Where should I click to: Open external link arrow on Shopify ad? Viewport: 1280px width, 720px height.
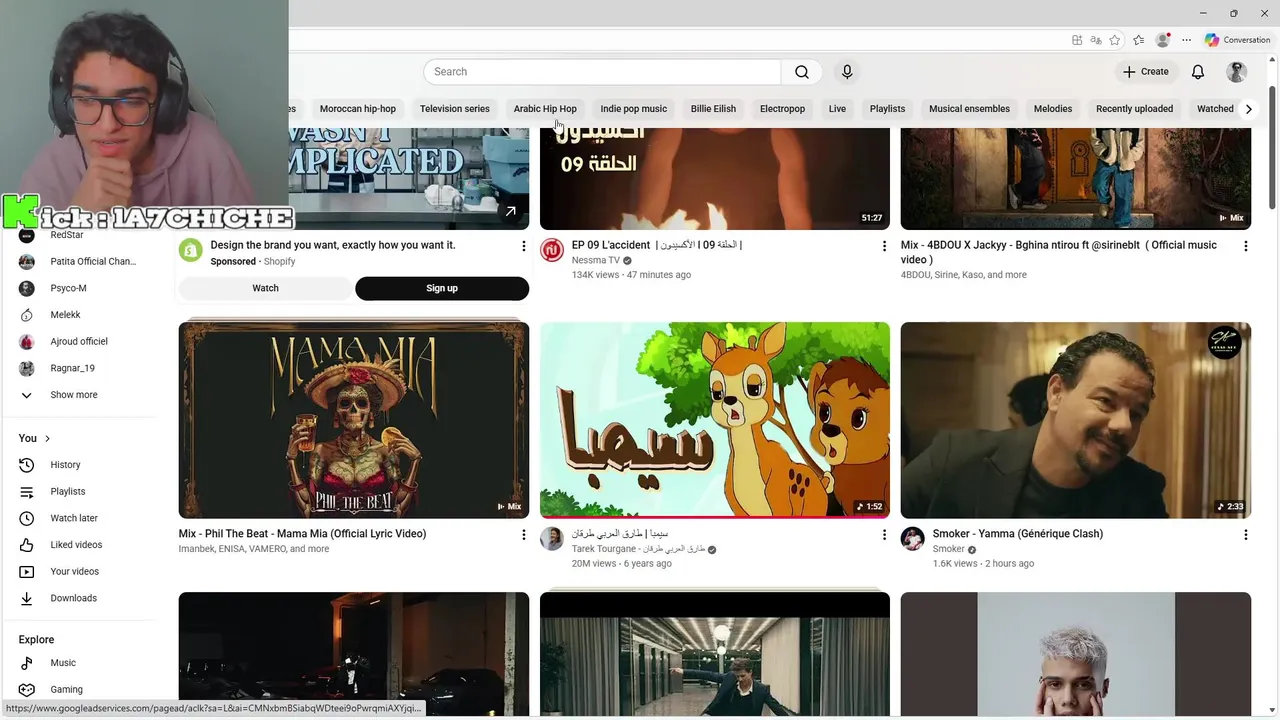pyautogui.click(x=510, y=211)
